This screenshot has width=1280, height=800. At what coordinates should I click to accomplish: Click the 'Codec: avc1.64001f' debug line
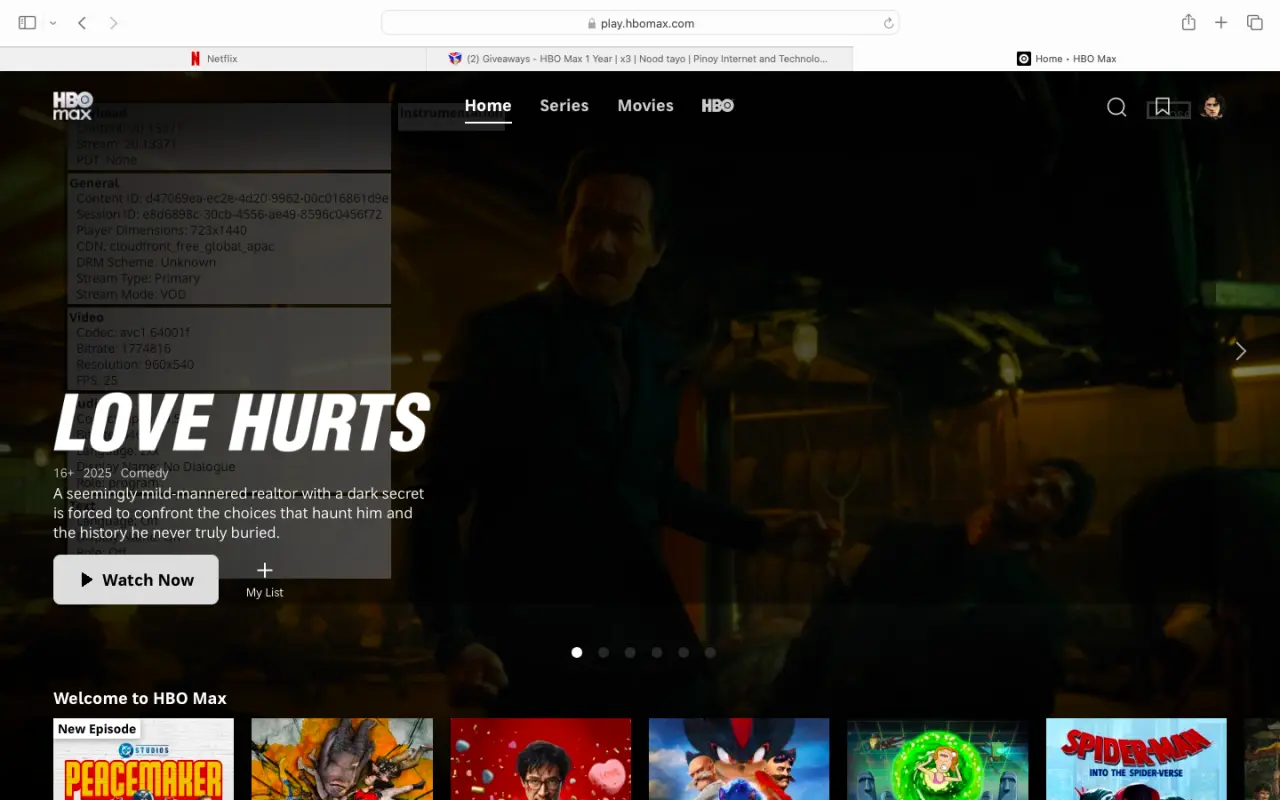click(x=133, y=333)
